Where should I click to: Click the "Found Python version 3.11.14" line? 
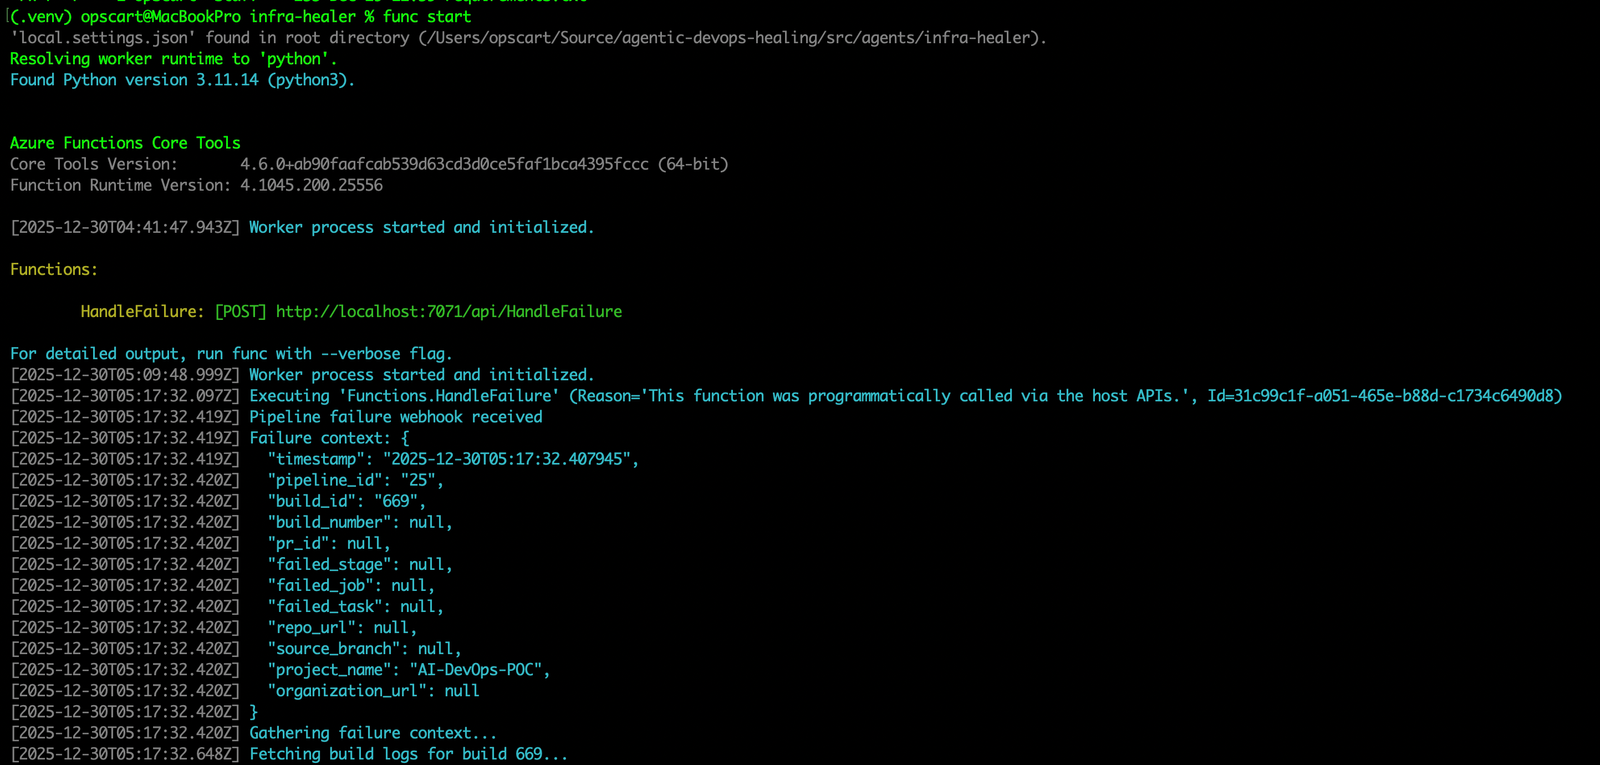pos(182,80)
